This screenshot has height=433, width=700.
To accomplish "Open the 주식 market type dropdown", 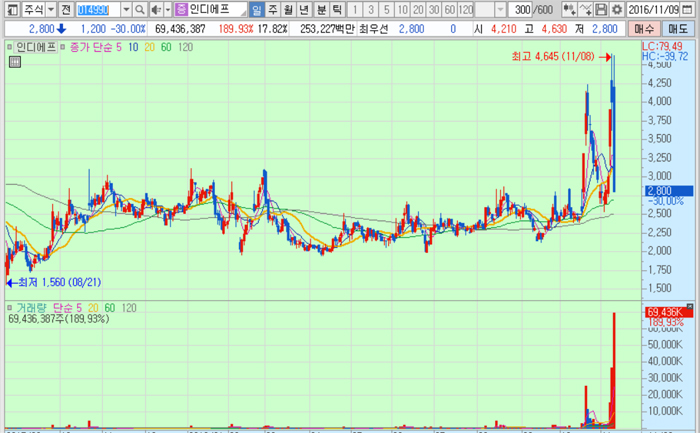I will 51,9.
